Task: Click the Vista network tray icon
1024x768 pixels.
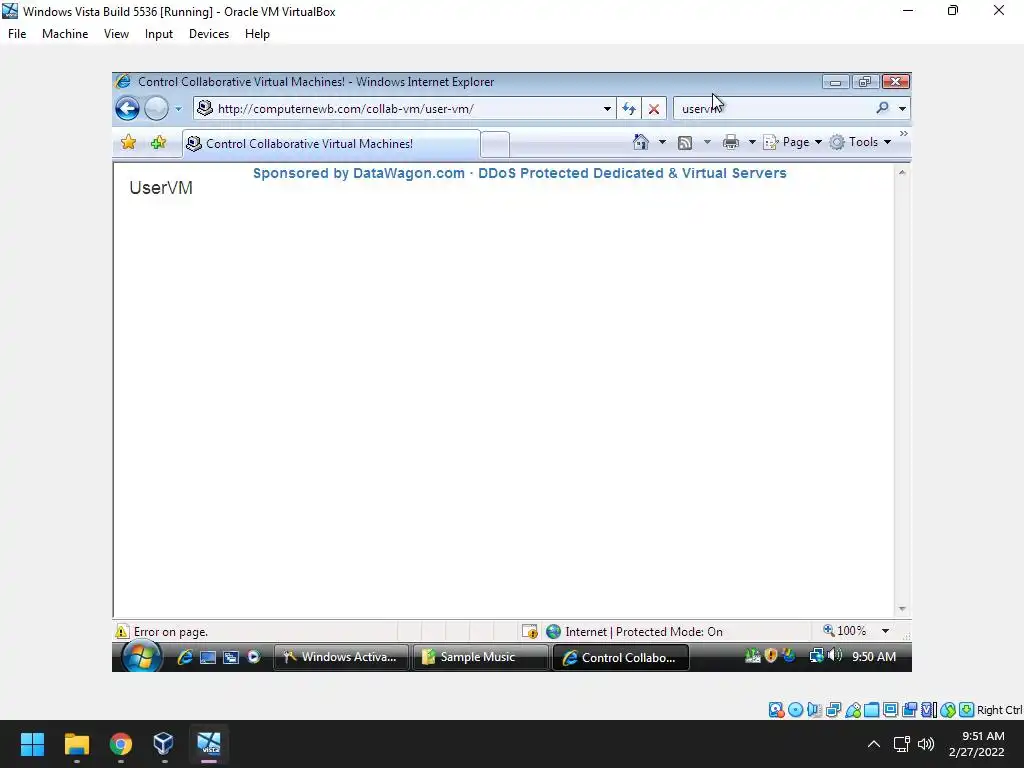Action: click(816, 656)
